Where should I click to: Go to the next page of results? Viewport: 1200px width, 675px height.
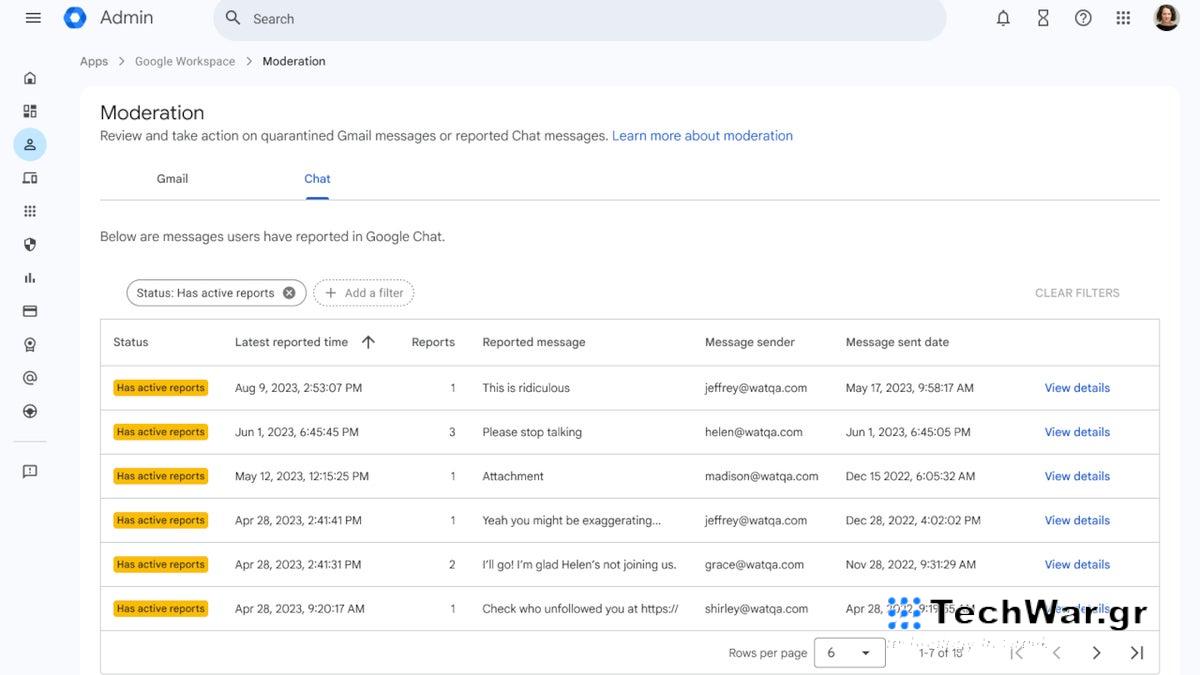point(1096,653)
